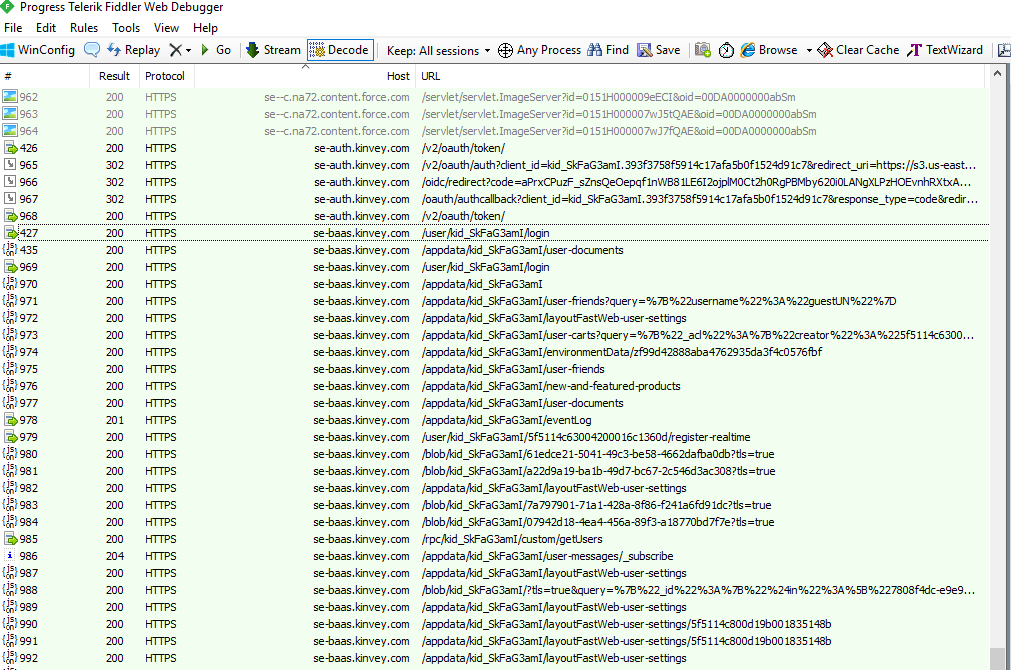Screen dimensions: 1011x670
Task: Select URL /v2/oauth/token/ of session 968
Action: [x=463, y=216]
